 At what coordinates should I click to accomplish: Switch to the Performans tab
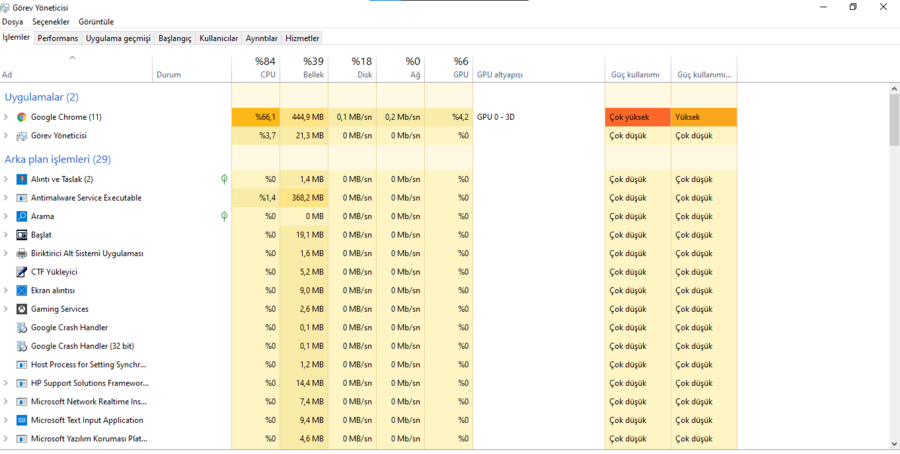coord(58,38)
